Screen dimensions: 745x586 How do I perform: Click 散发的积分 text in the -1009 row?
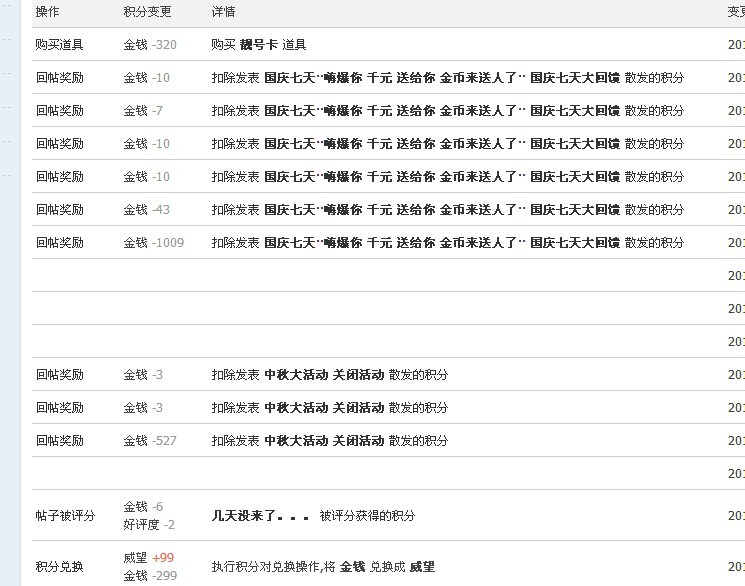coord(654,243)
